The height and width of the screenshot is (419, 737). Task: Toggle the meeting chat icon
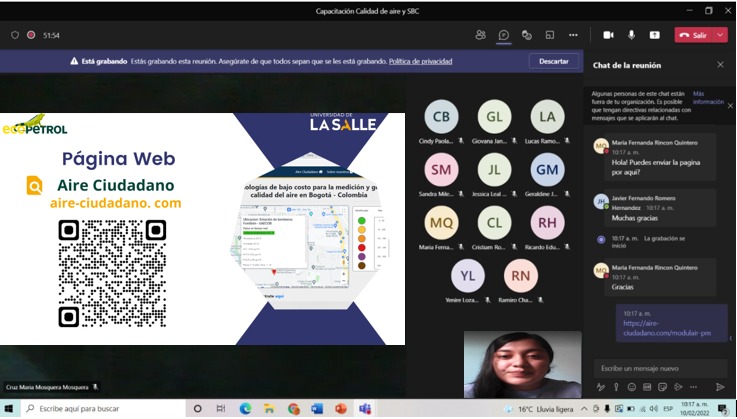coord(503,35)
